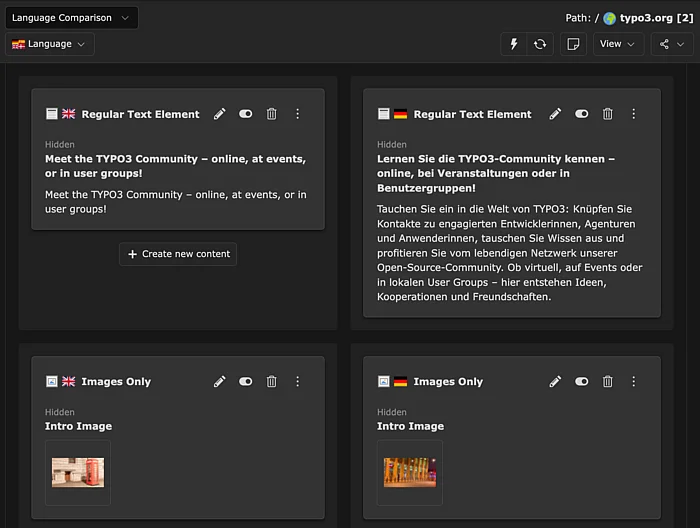Click the UK flag on Regular Text Element
This screenshot has width=700, height=528.
point(68,114)
